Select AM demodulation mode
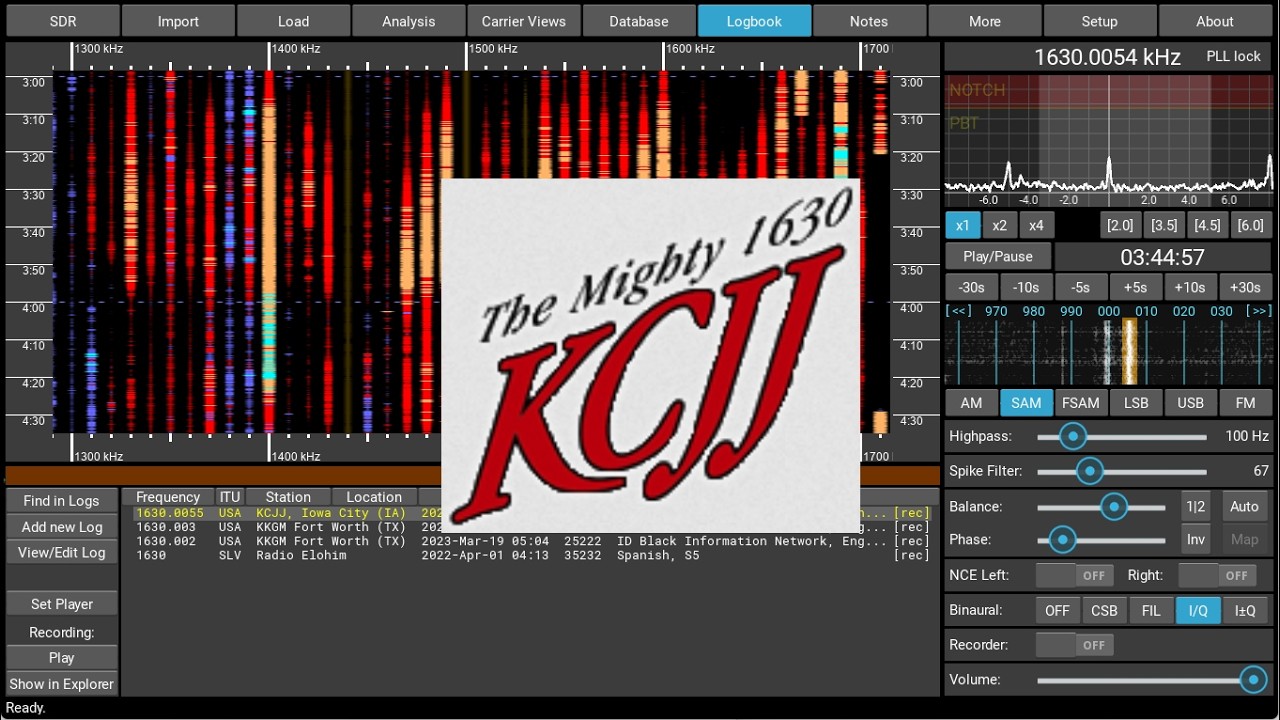1280x720 pixels. click(971, 403)
